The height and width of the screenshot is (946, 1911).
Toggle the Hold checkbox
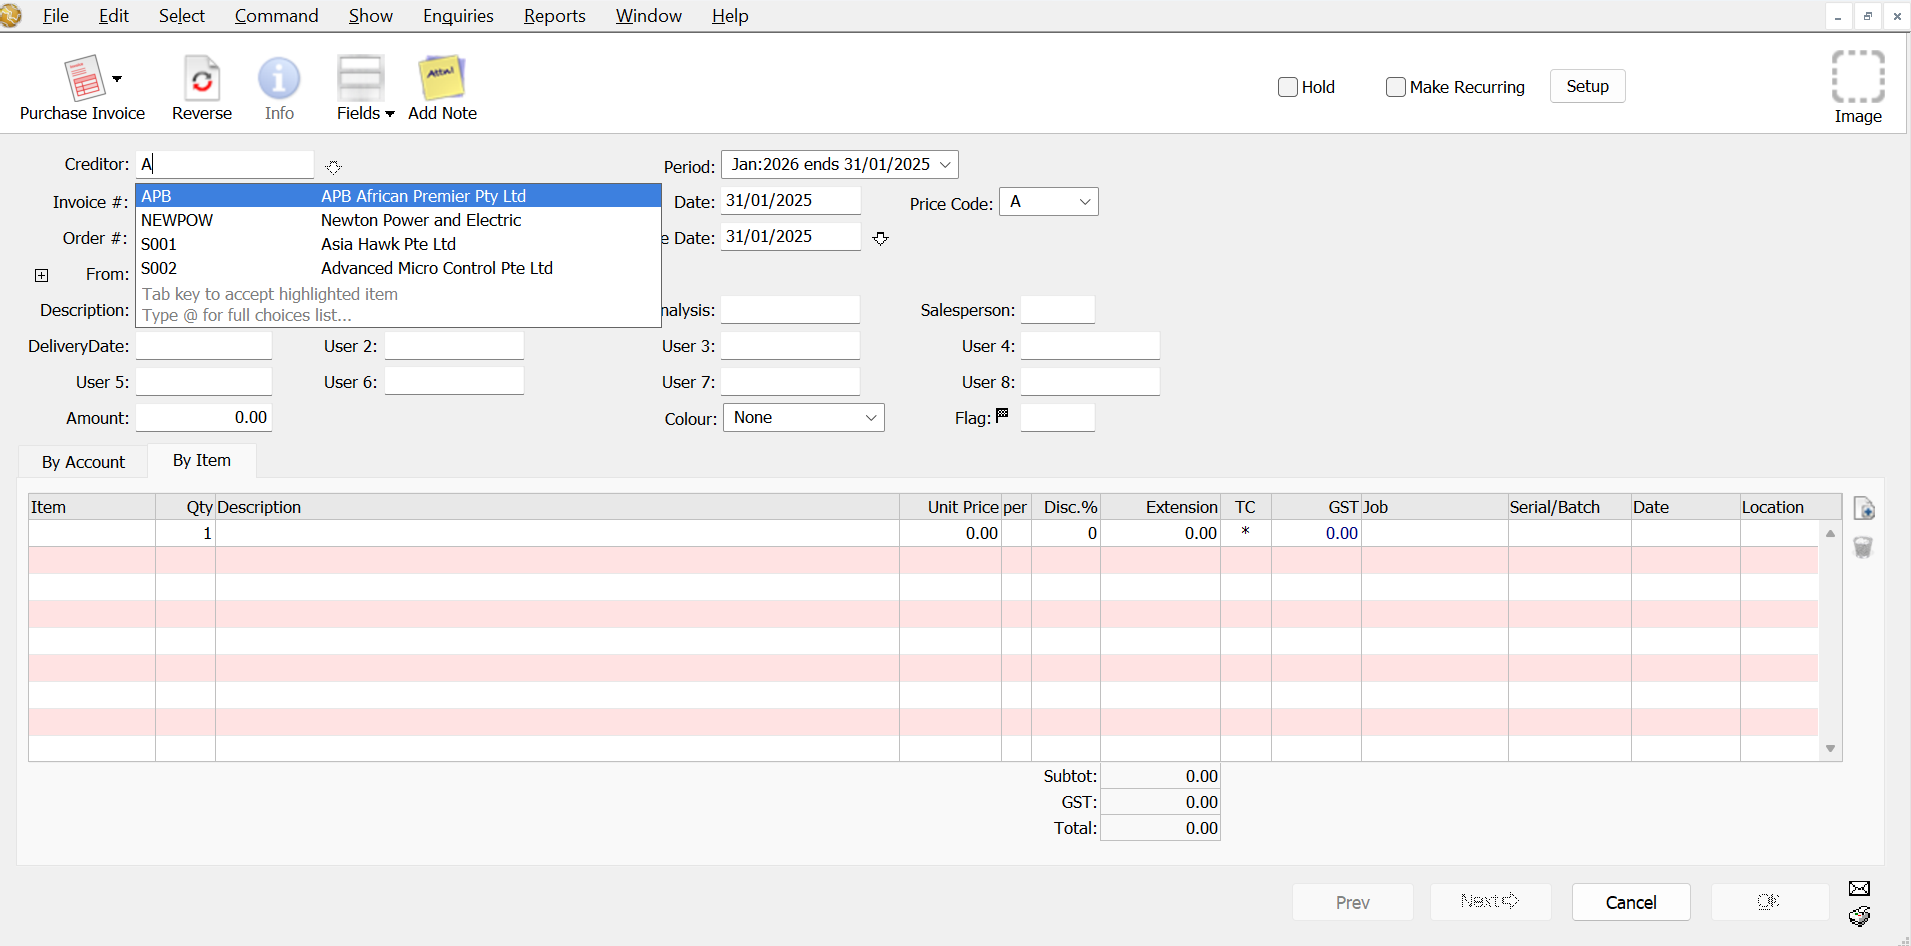[1288, 87]
